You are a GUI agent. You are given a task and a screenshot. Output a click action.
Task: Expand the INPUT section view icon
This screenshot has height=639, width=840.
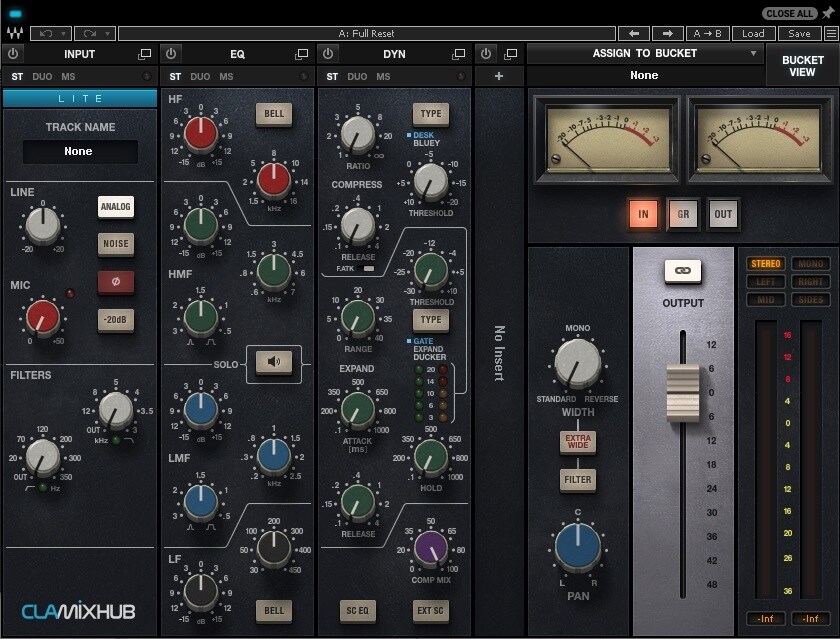click(145, 54)
